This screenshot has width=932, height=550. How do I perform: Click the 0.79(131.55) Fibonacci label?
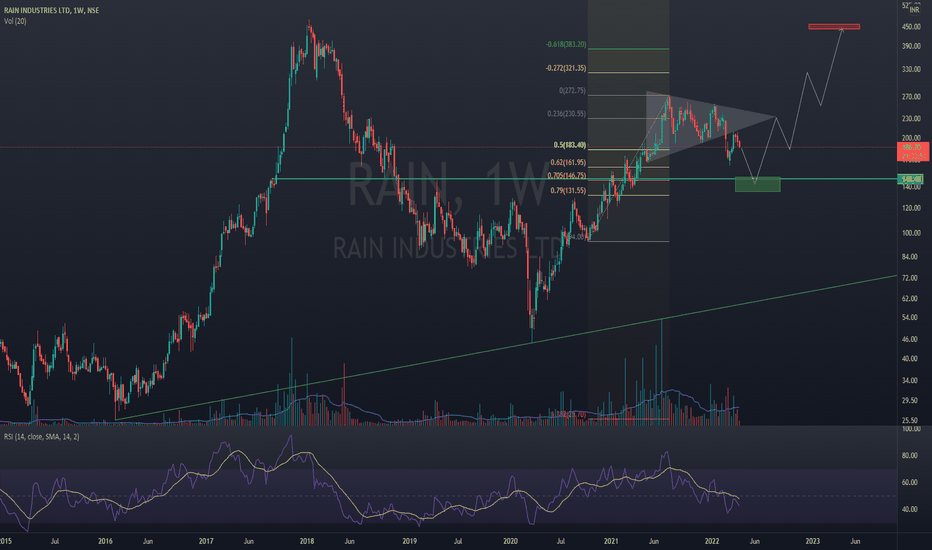coord(568,191)
